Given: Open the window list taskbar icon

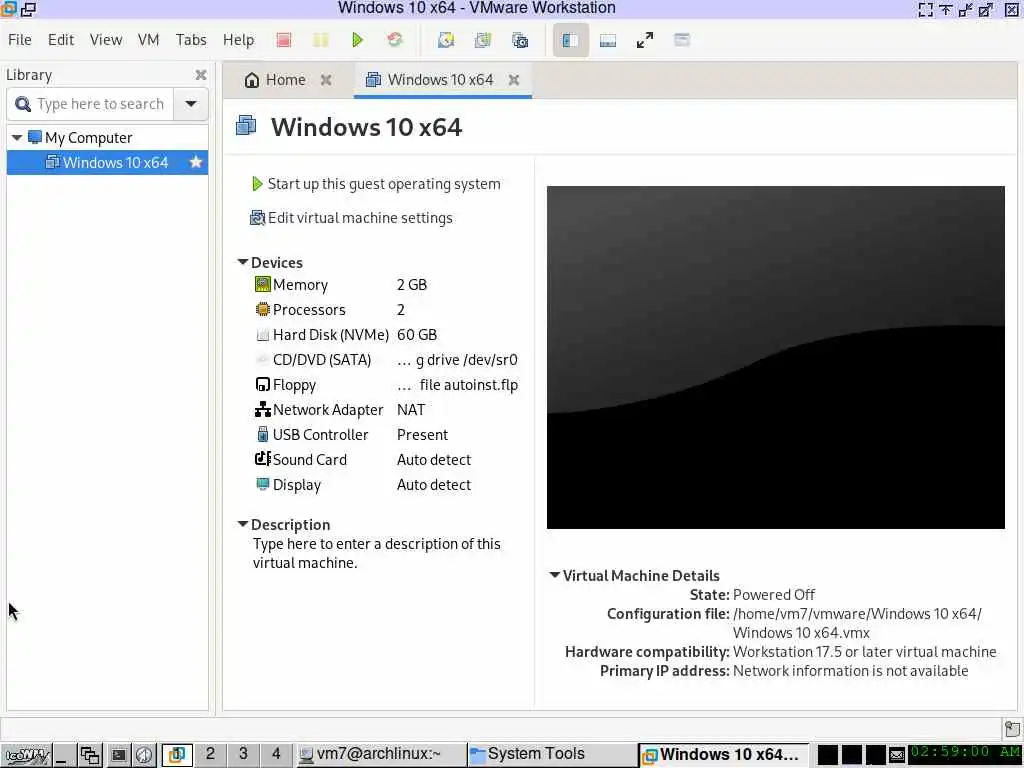Looking at the screenshot, I should click(x=90, y=755).
